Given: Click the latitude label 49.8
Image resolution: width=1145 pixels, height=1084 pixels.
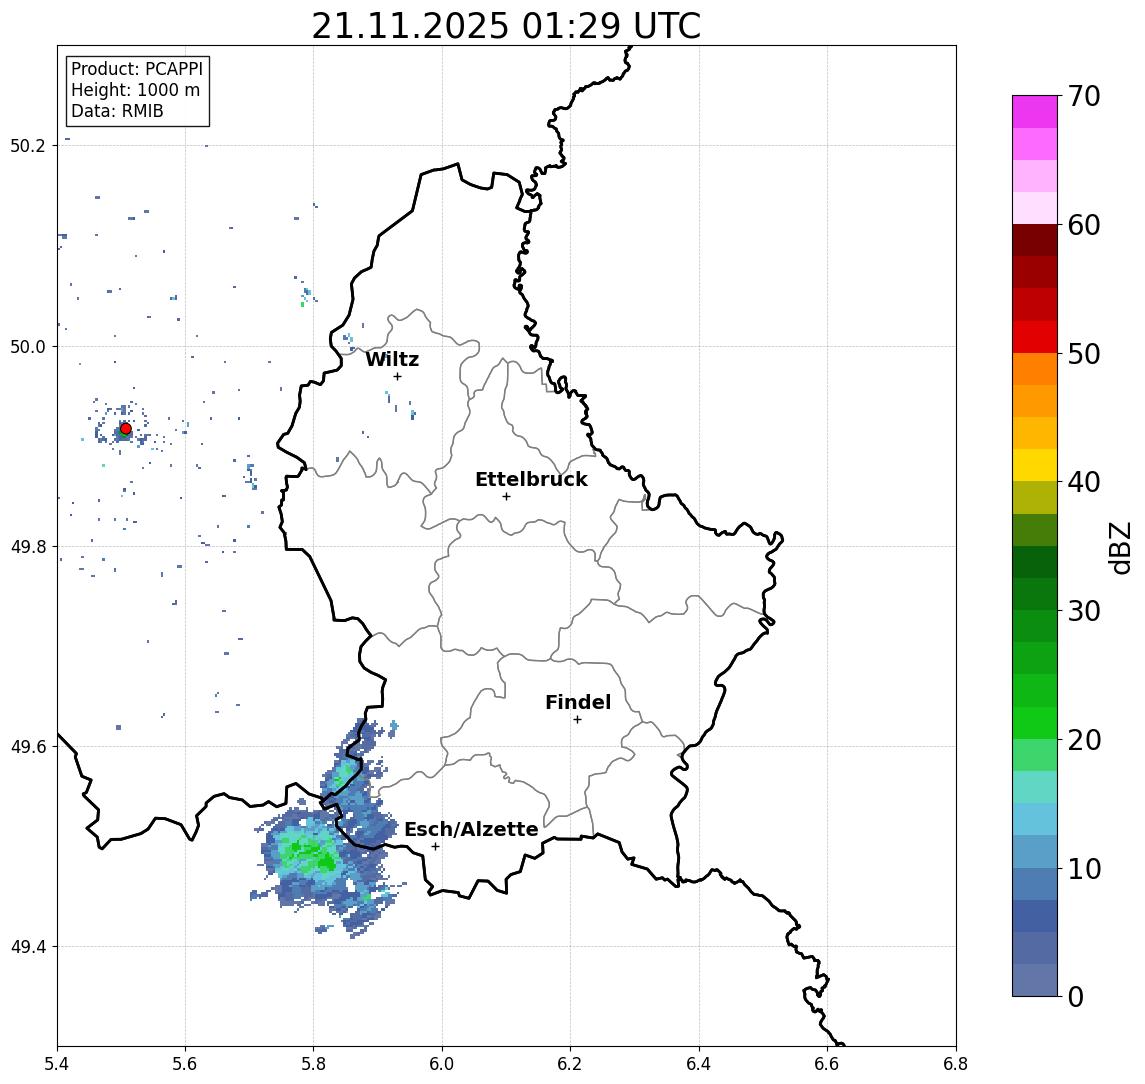Looking at the screenshot, I should [28, 546].
